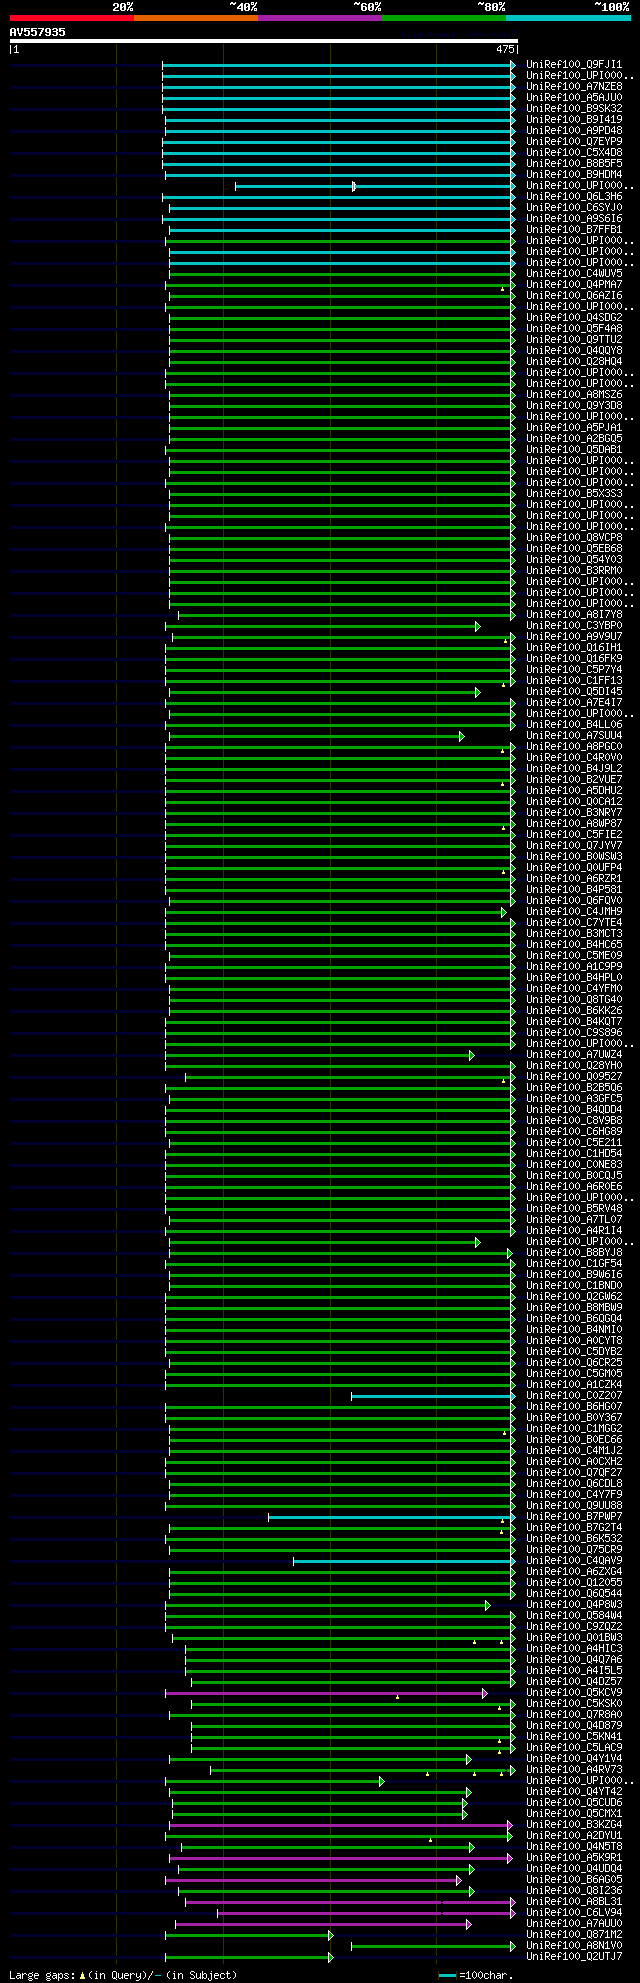Click the cyan ~100% identity legend bar
The width and height of the screenshot is (640, 1983).
click(x=567, y=18)
